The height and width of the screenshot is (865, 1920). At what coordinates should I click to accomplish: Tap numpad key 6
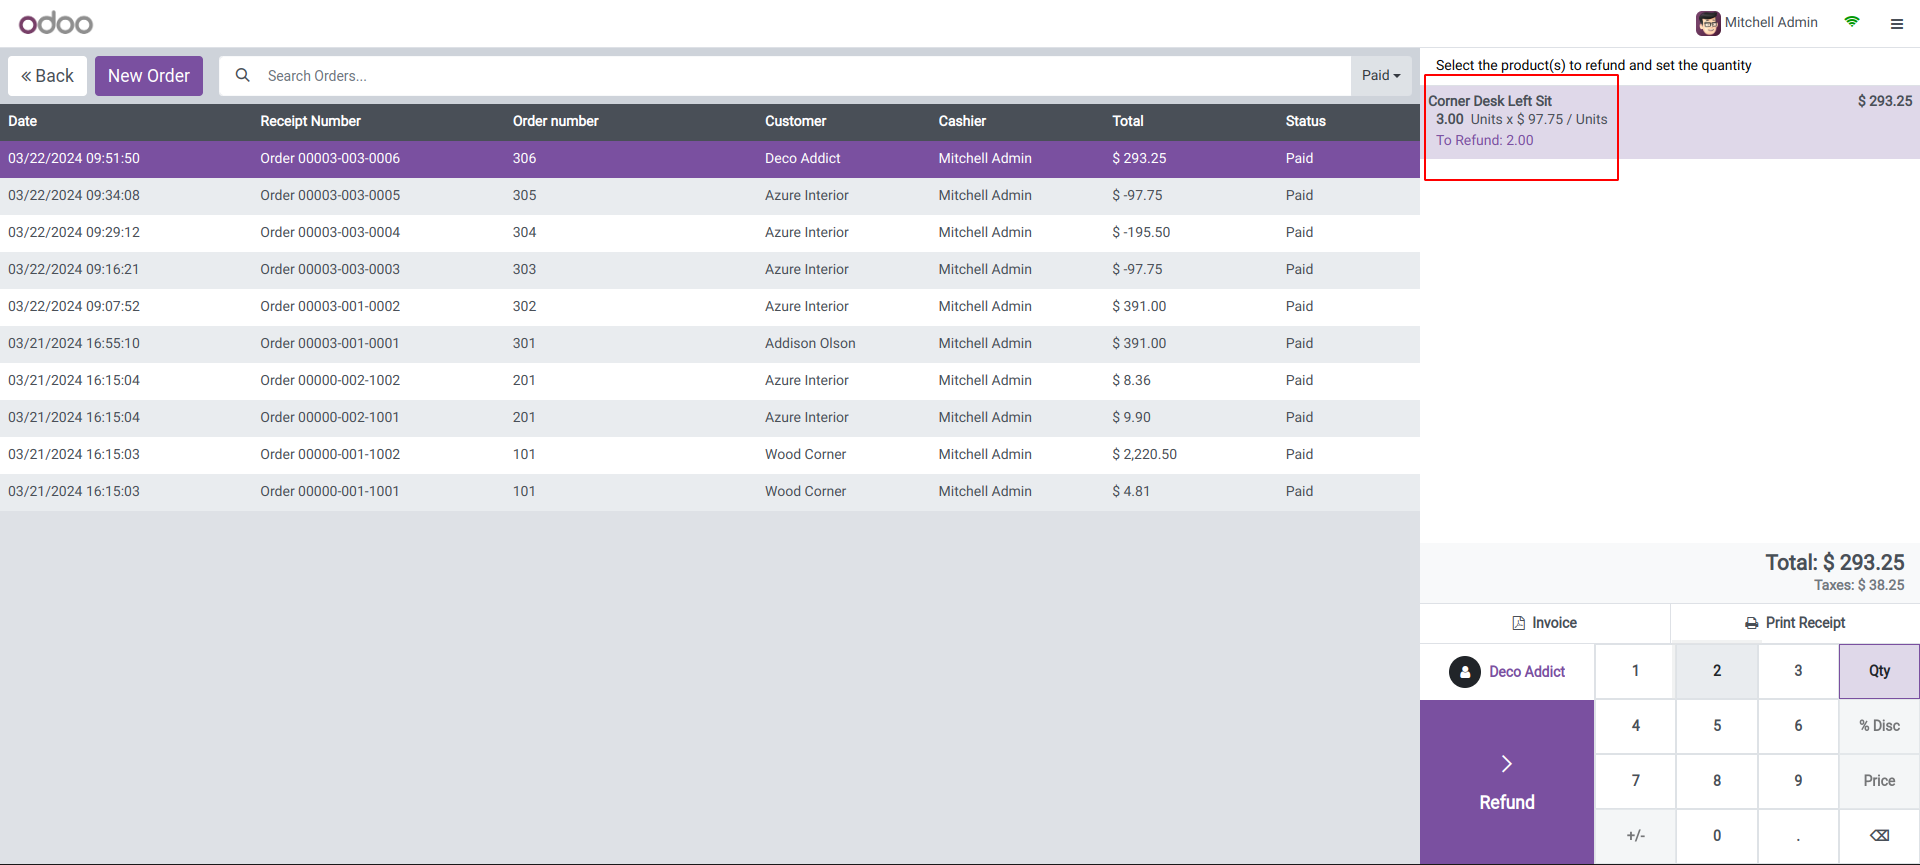tap(1798, 726)
